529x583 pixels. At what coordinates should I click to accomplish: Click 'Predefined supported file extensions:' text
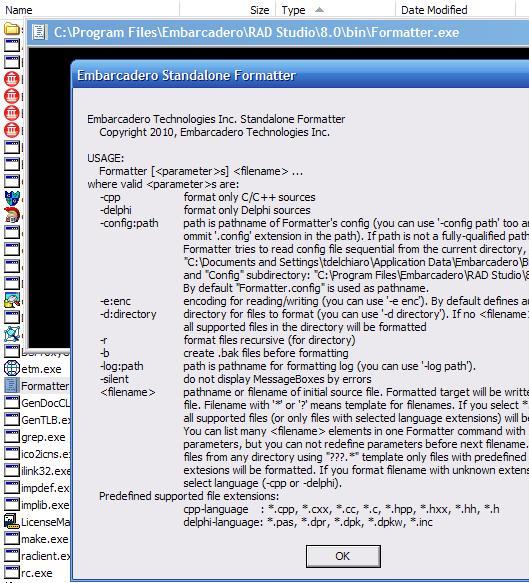189,496
